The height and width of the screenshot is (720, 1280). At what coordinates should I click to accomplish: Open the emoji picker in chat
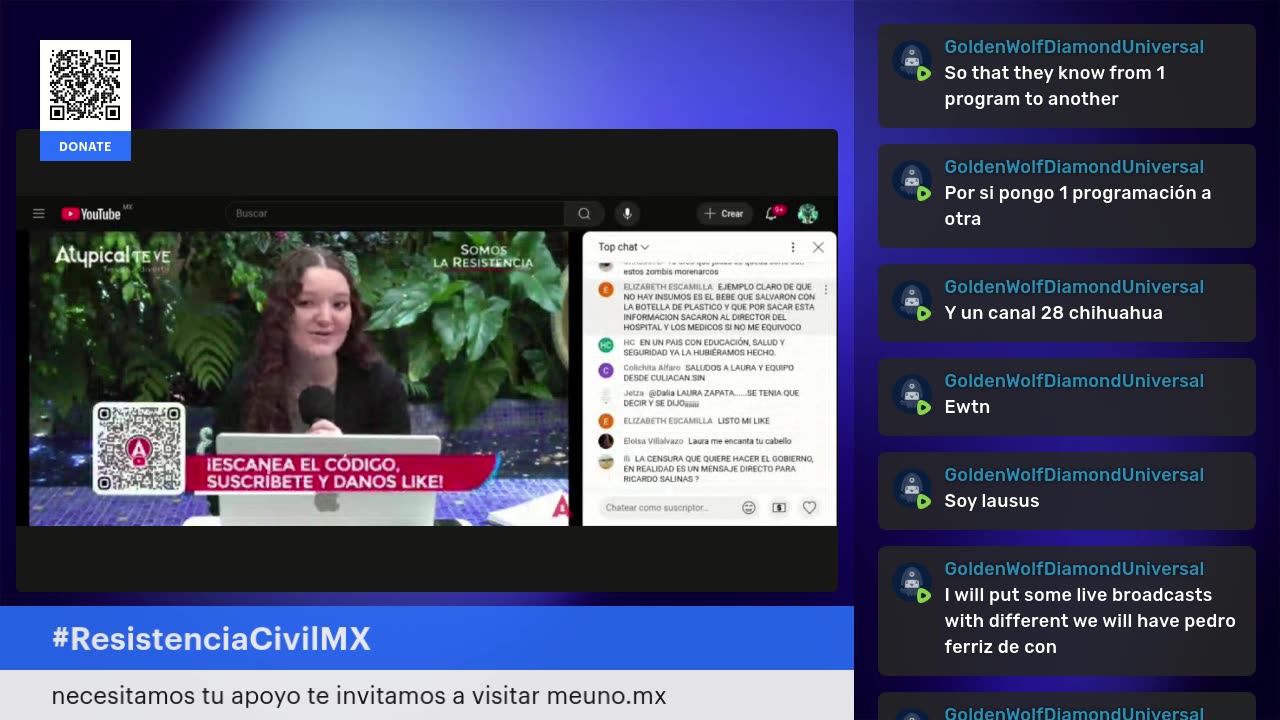[748, 508]
